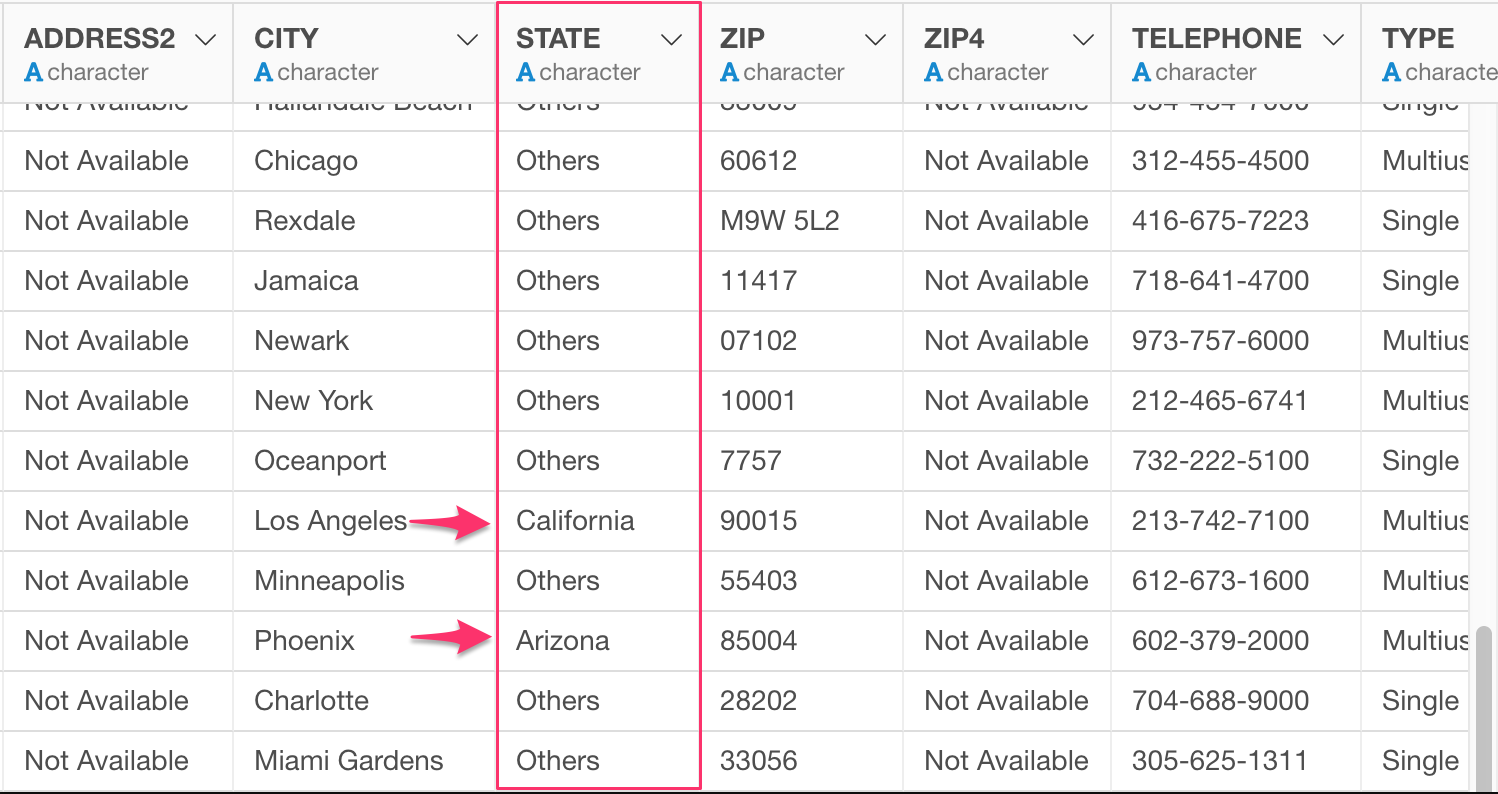Click character type icon under CITY header
1498x794 pixels.
click(x=263, y=72)
